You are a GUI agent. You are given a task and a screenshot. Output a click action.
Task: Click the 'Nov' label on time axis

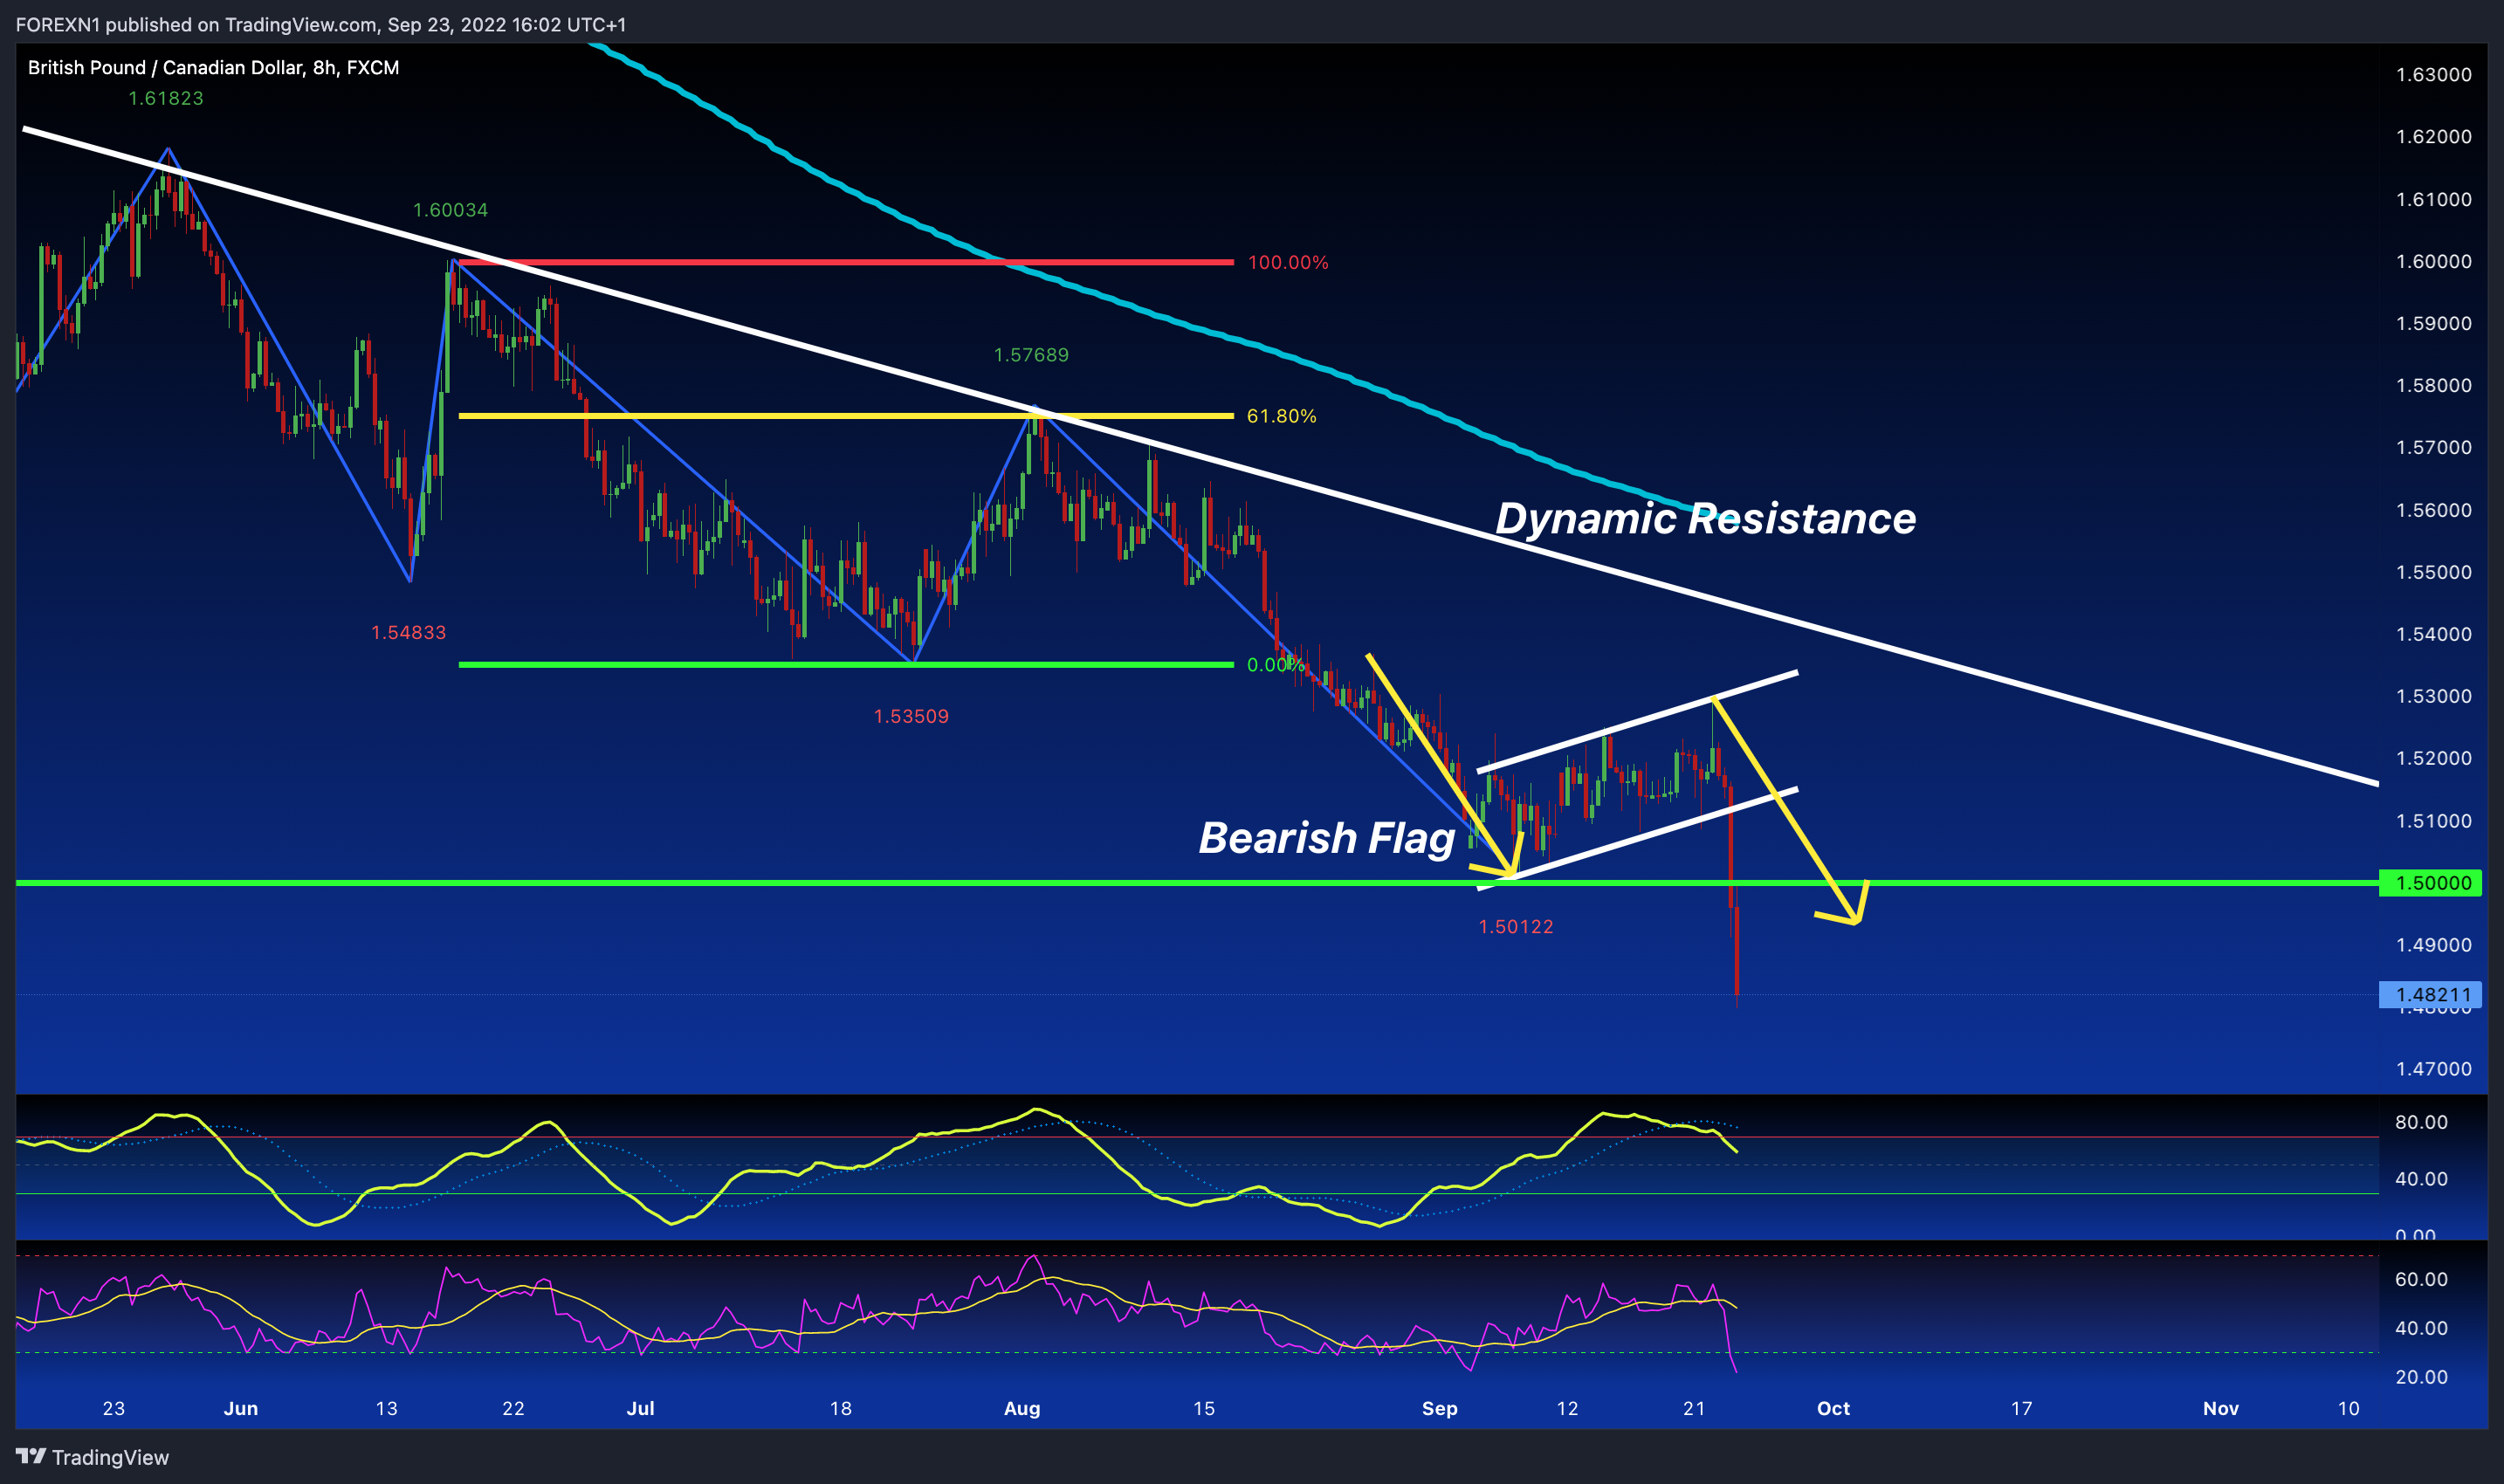coord(2221,1409)
